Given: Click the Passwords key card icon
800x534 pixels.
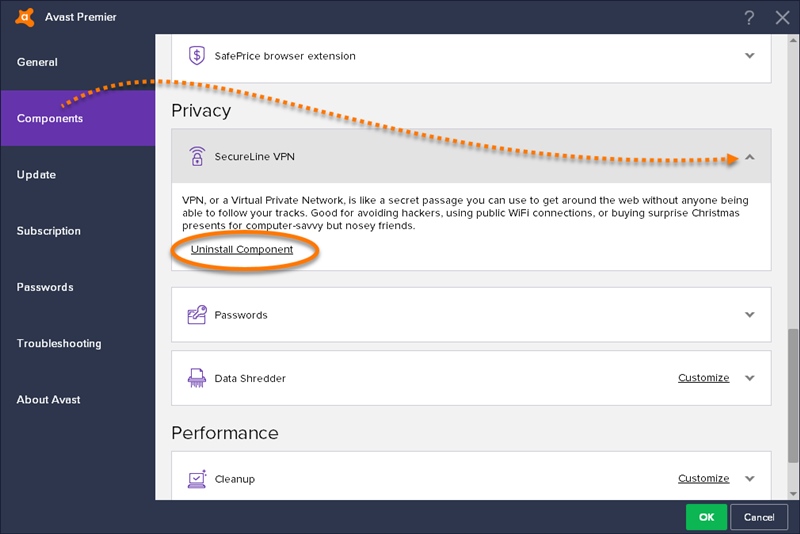Looking at the screenshot, I should pyautogui.click(x=197, y=315).
